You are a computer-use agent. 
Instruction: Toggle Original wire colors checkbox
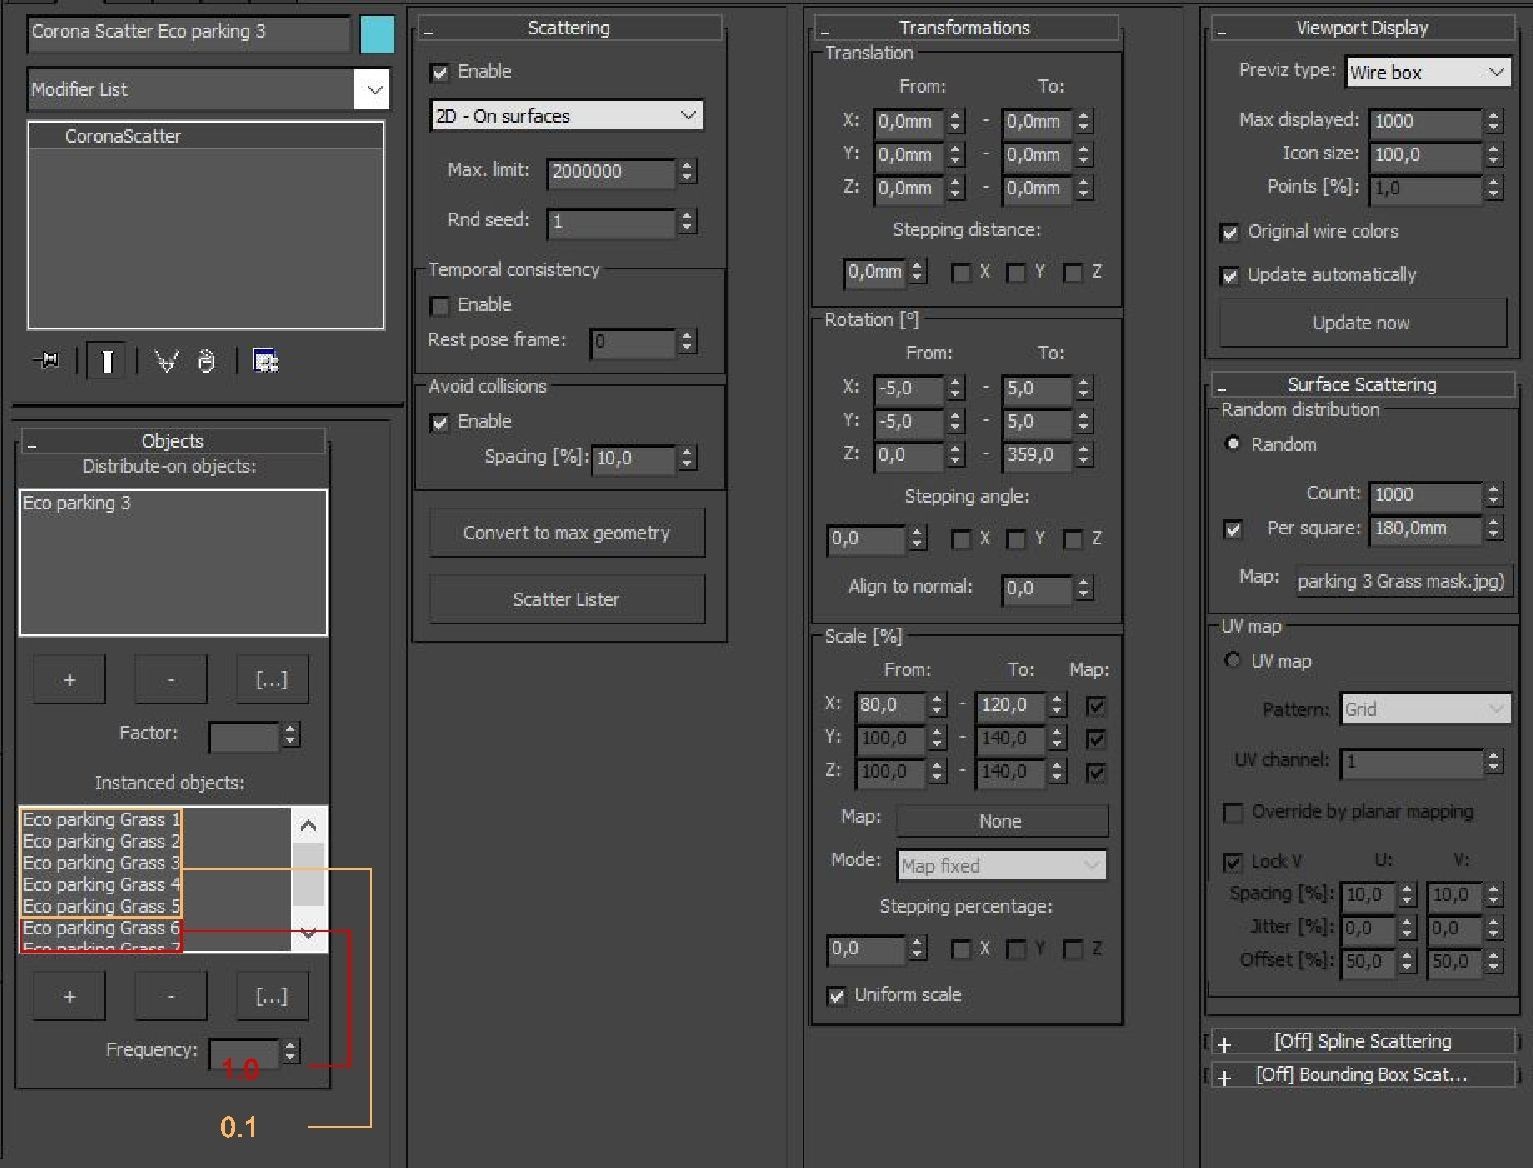(x=1230, y=233)
